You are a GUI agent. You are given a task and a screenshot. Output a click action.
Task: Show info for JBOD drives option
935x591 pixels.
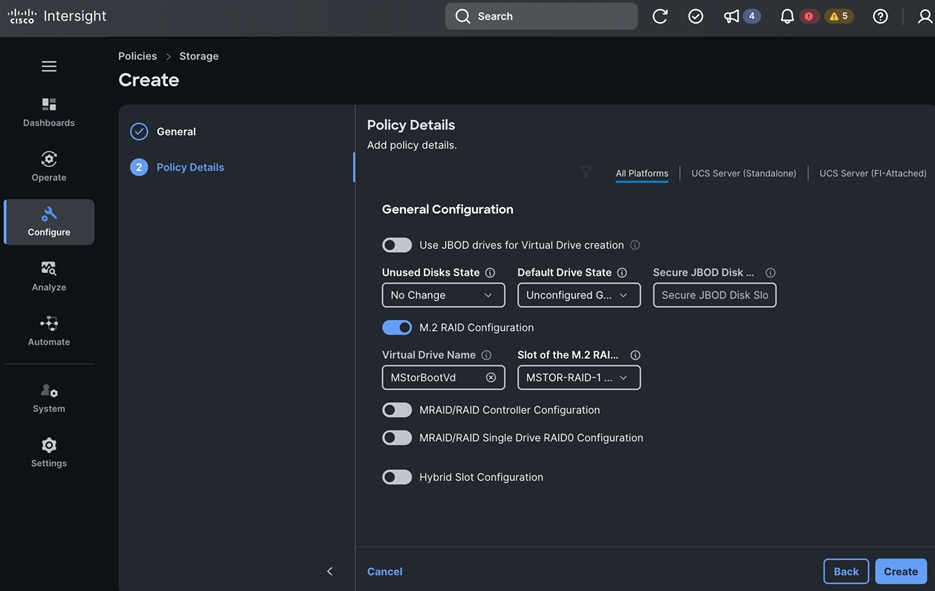635,245
